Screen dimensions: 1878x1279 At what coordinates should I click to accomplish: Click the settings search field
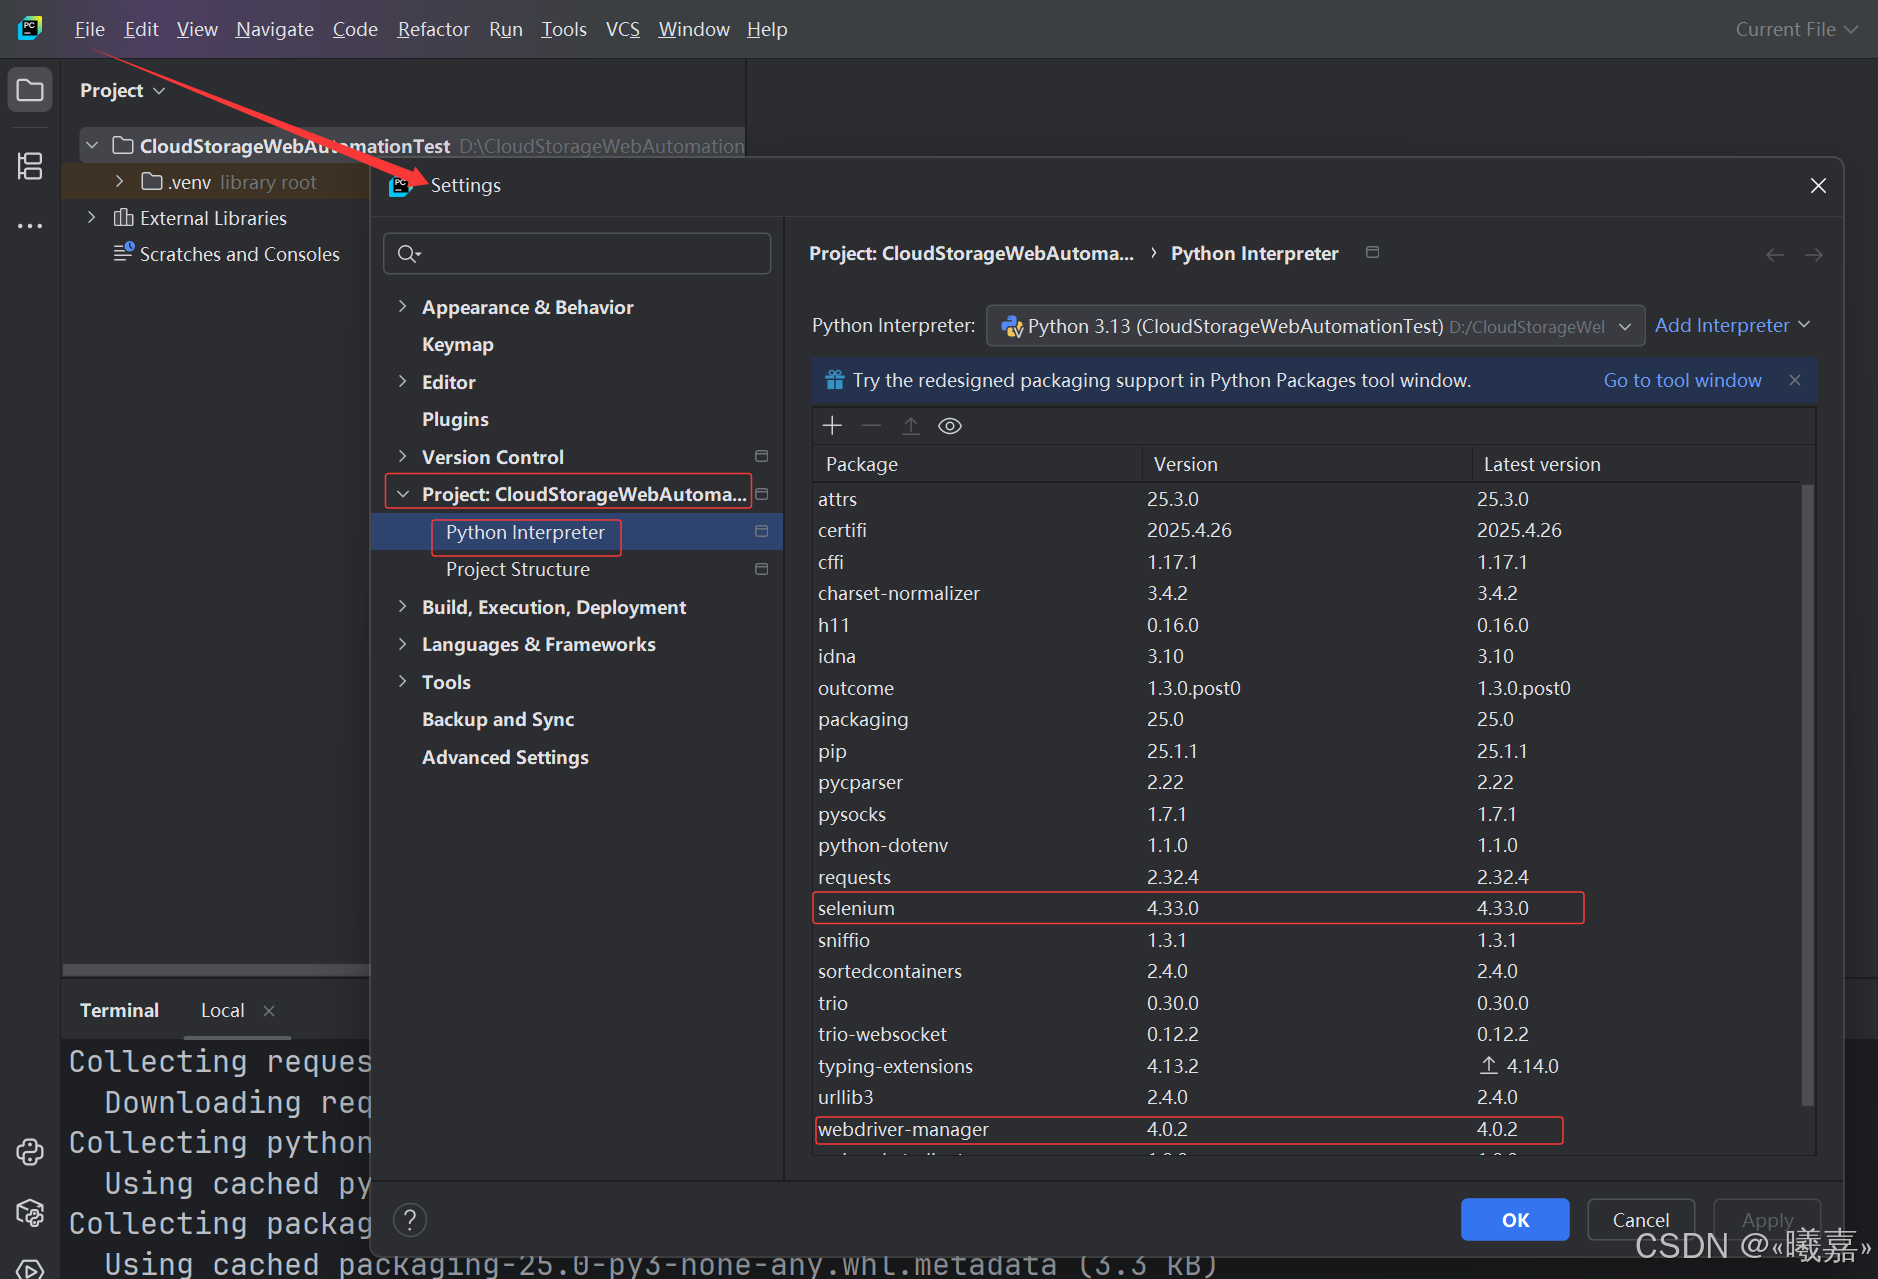click(577, 254)
